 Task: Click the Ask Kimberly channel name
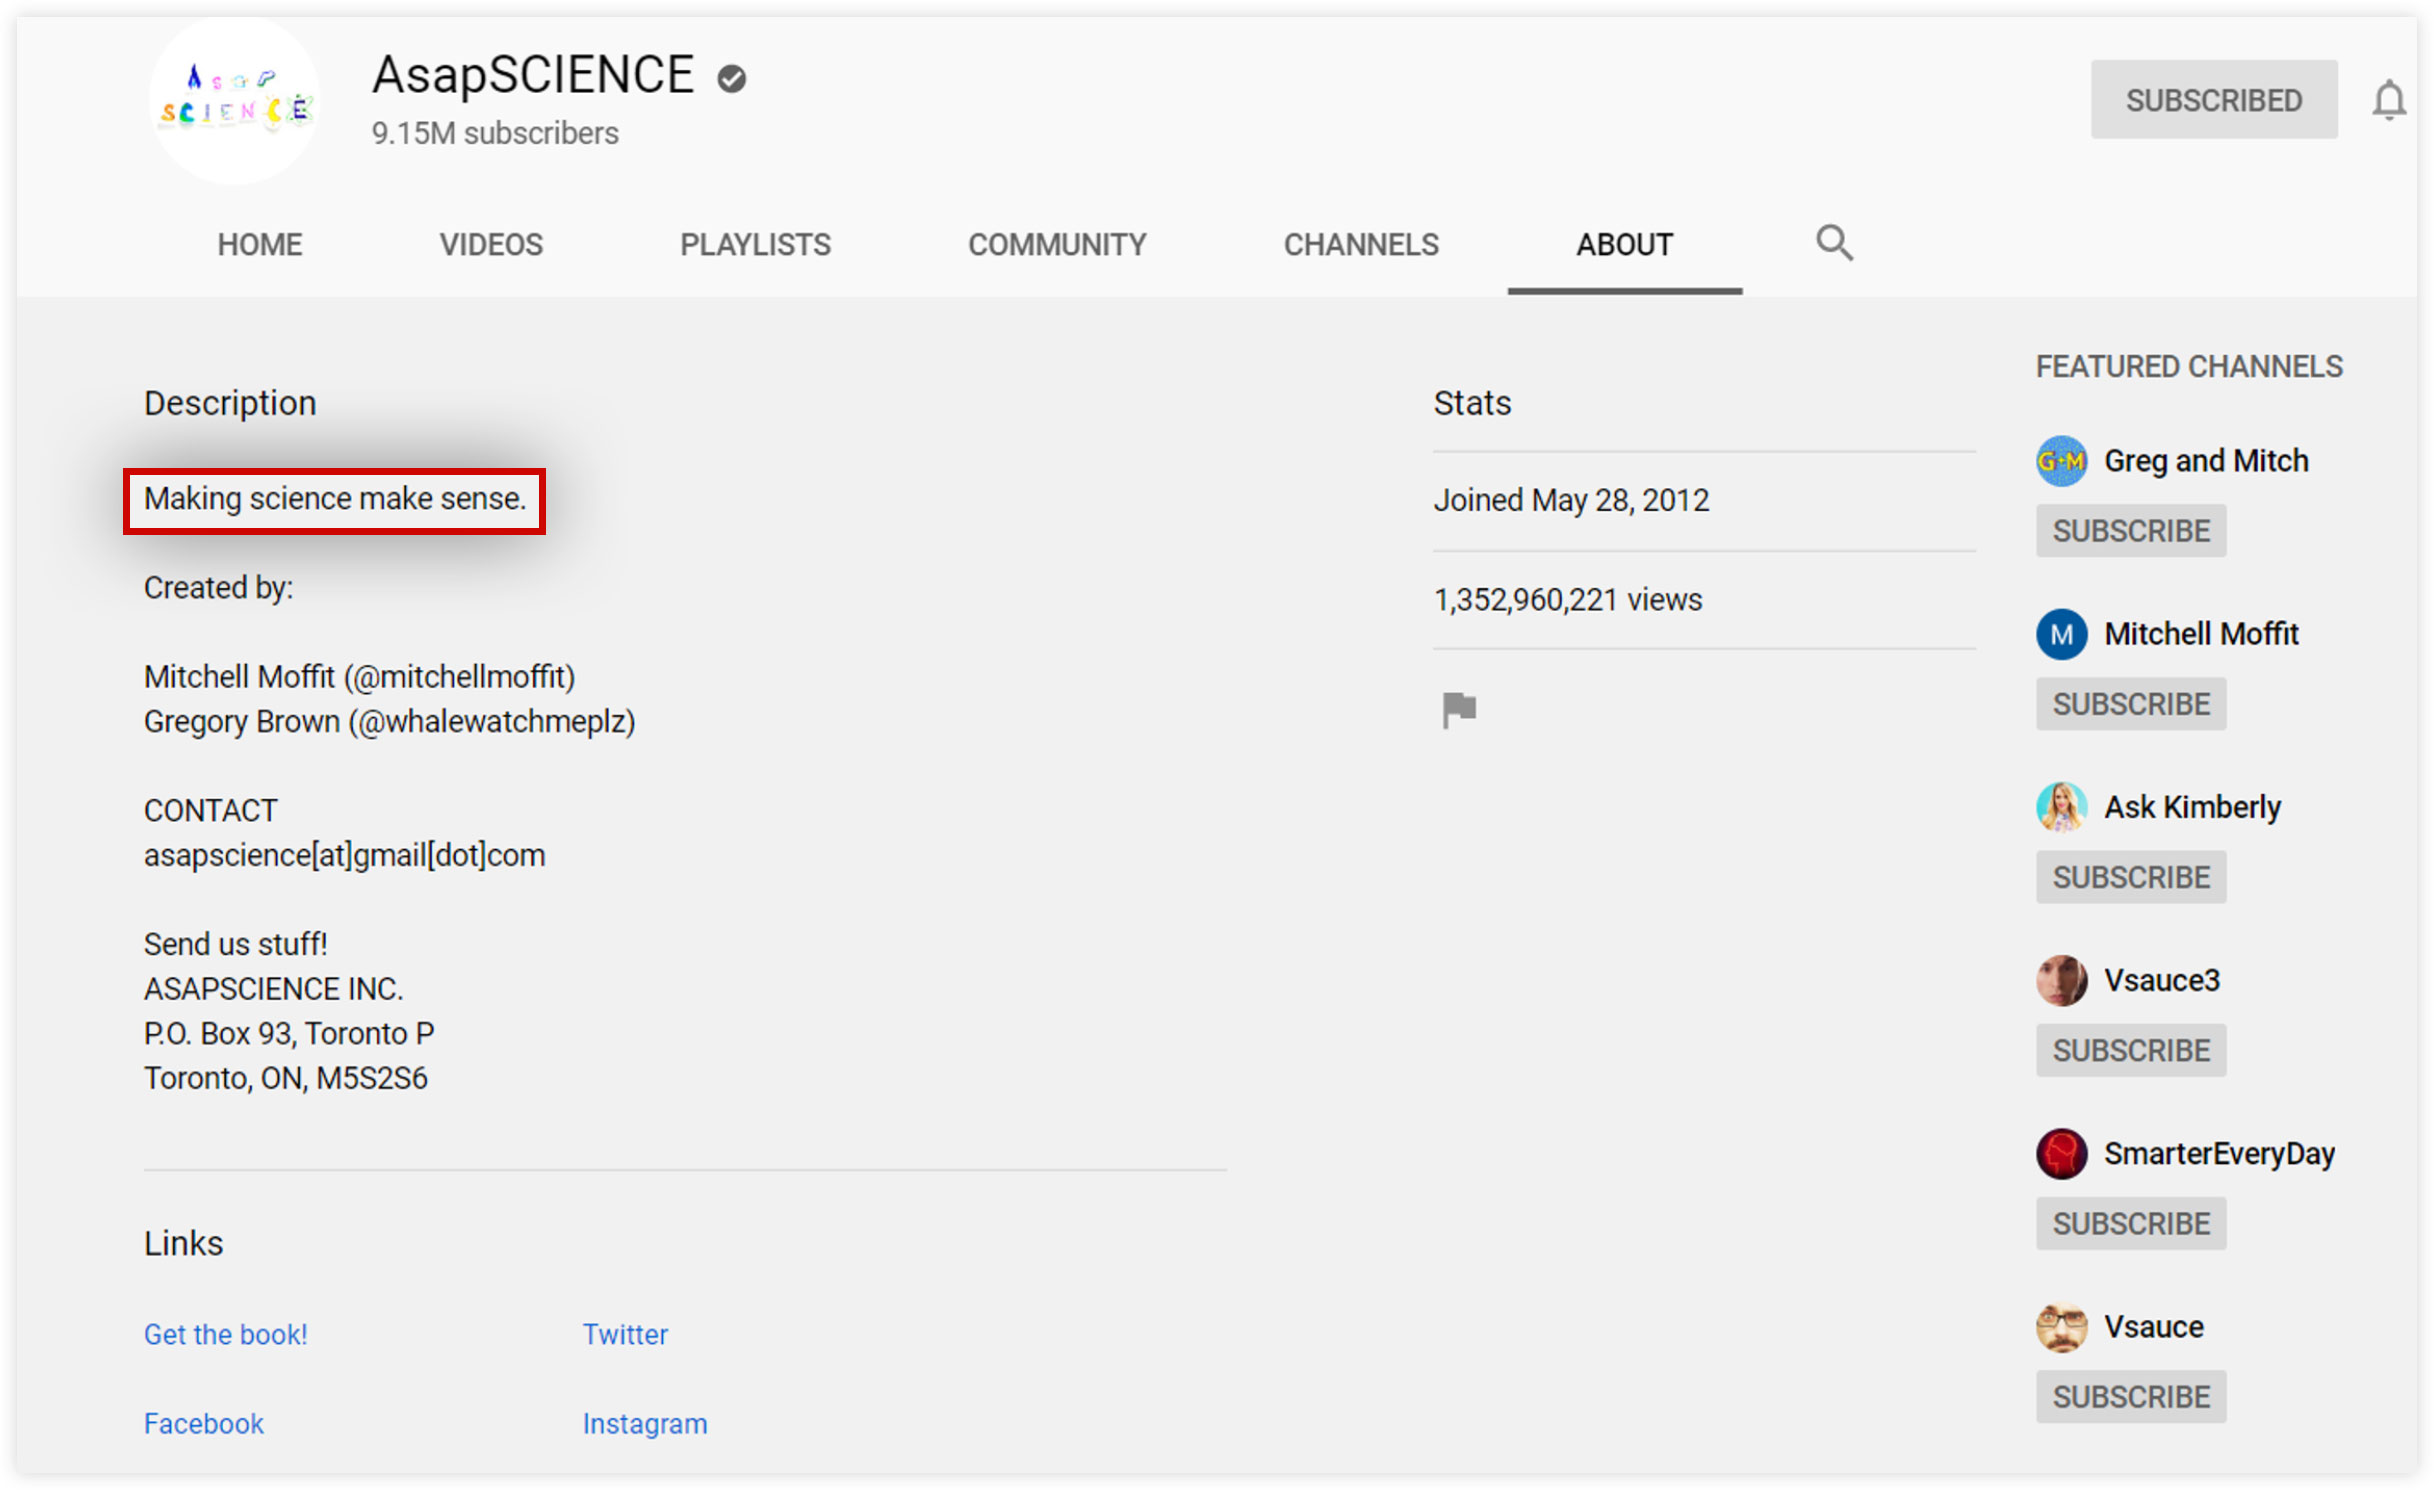tap(2192, 807)
